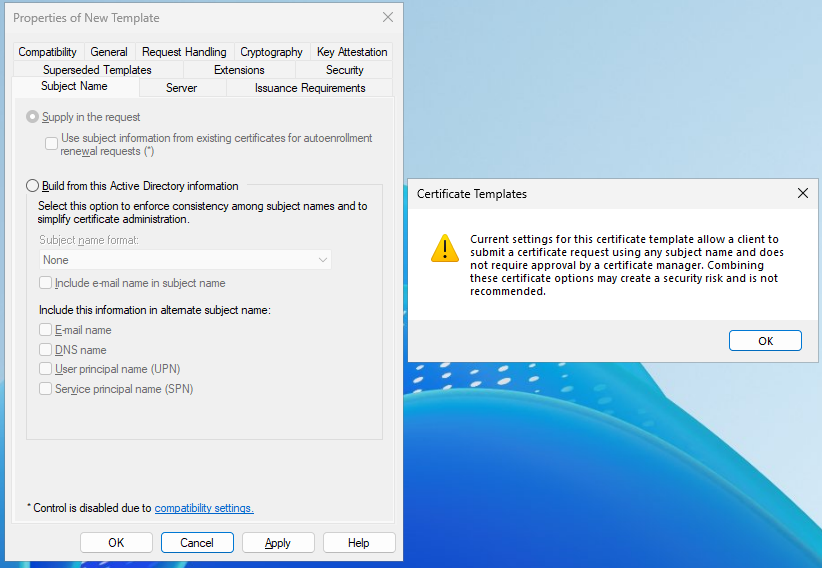Tick the Service principal name (SPN) checkbox

coord(45,389)
